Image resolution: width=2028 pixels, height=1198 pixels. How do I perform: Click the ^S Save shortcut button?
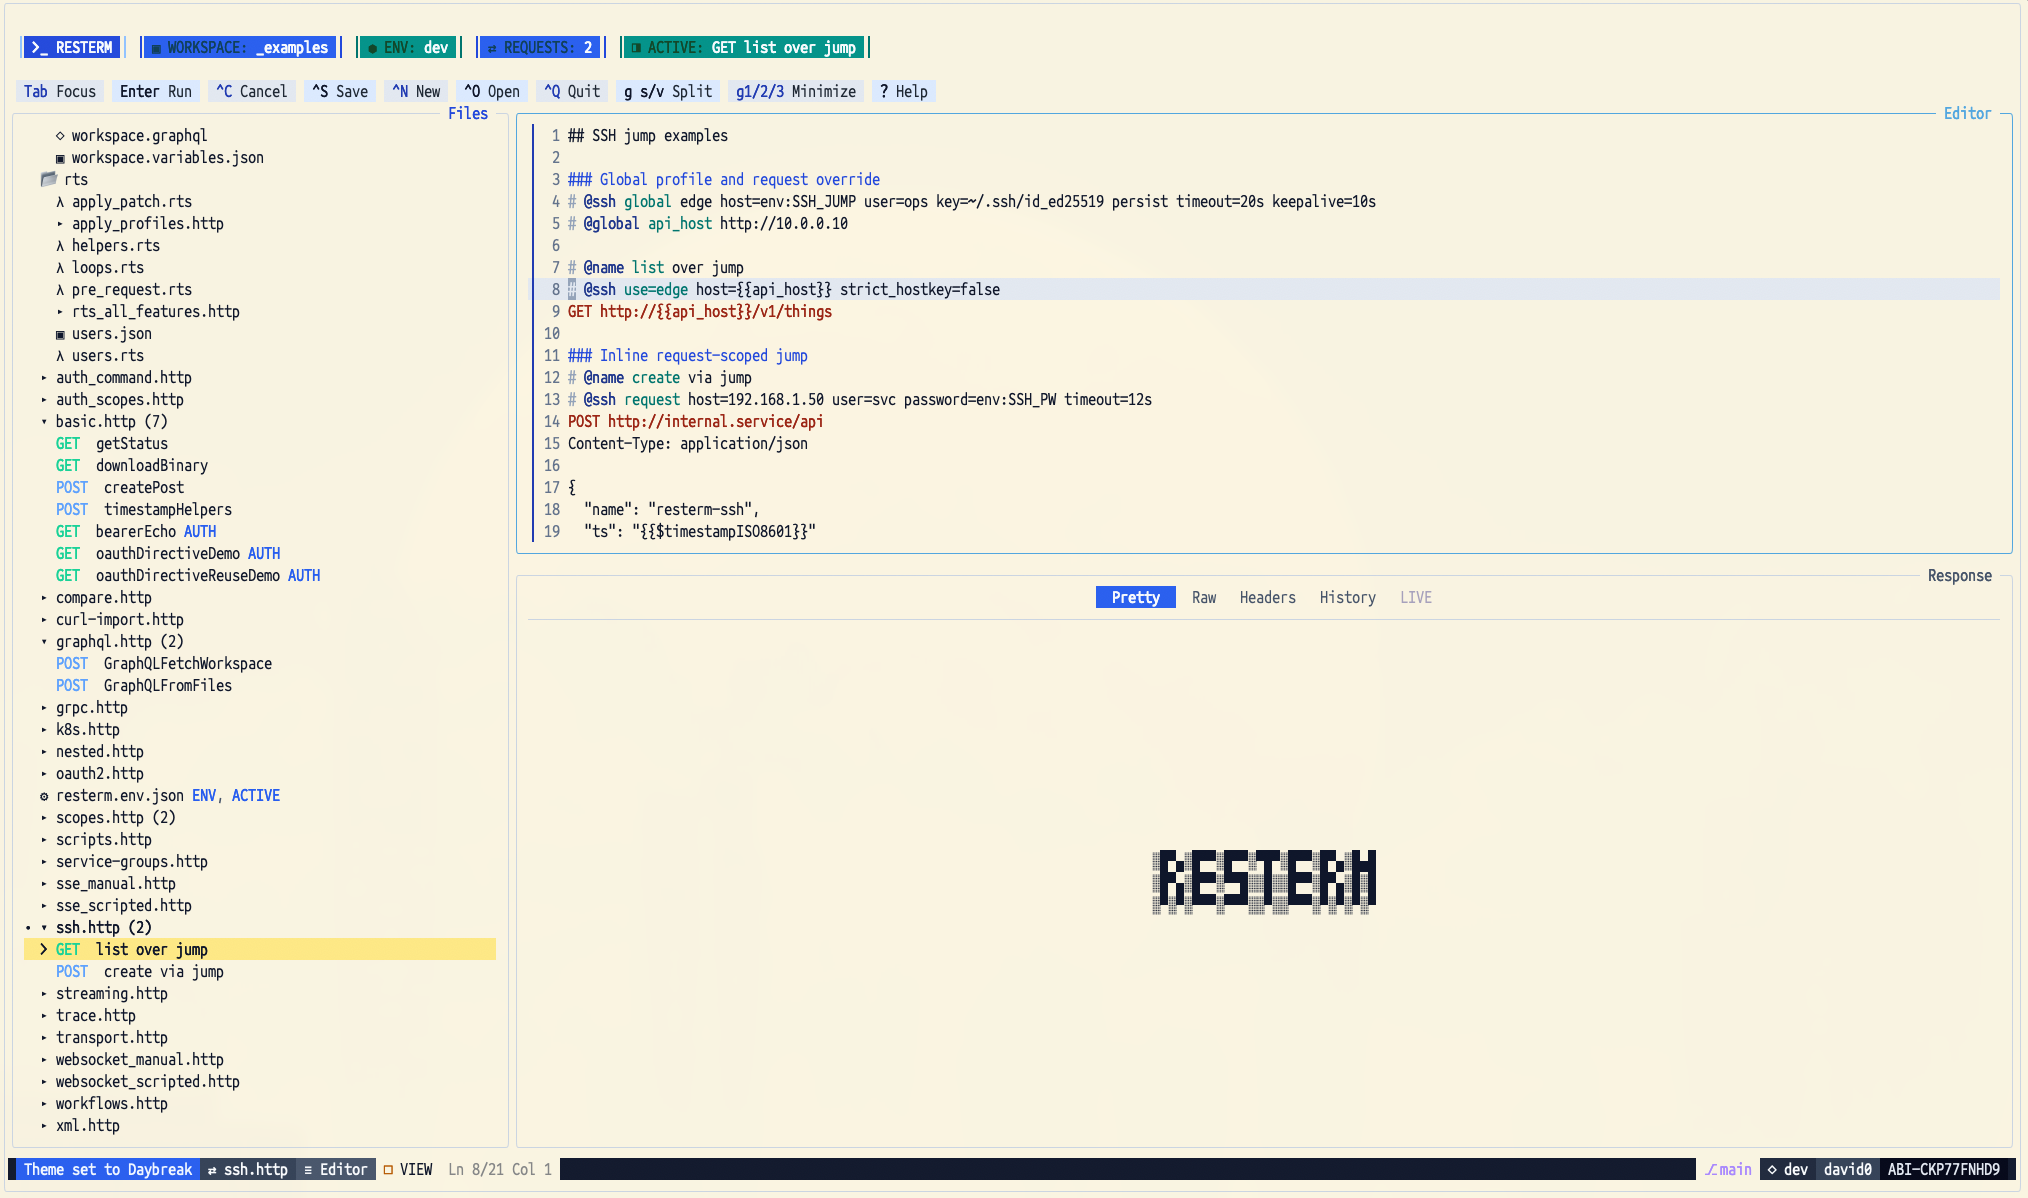pyautogui.click(x=340, y=91)
